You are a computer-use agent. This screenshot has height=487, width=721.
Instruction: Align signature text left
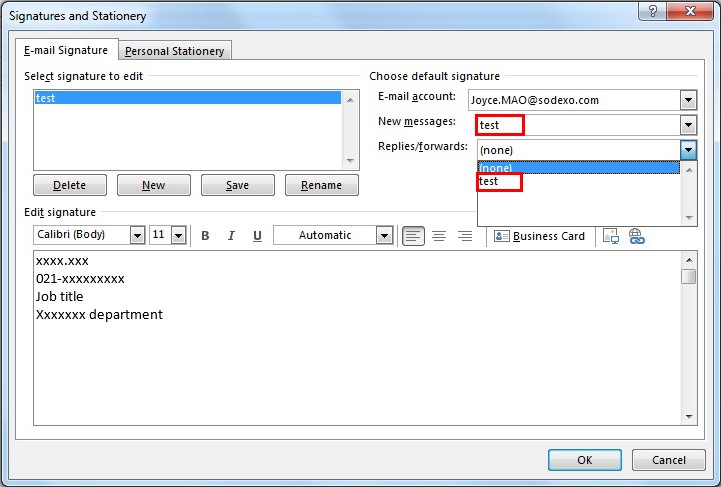tap(413, 236)
